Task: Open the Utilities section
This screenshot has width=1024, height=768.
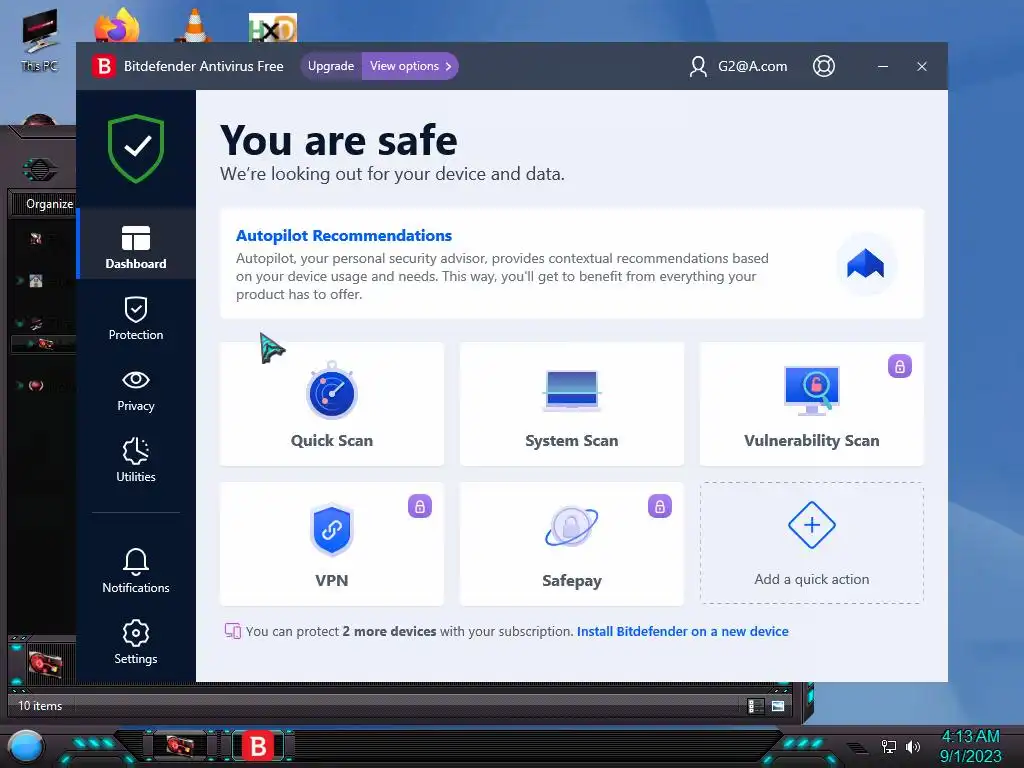Action: click(x=136, y=460)
